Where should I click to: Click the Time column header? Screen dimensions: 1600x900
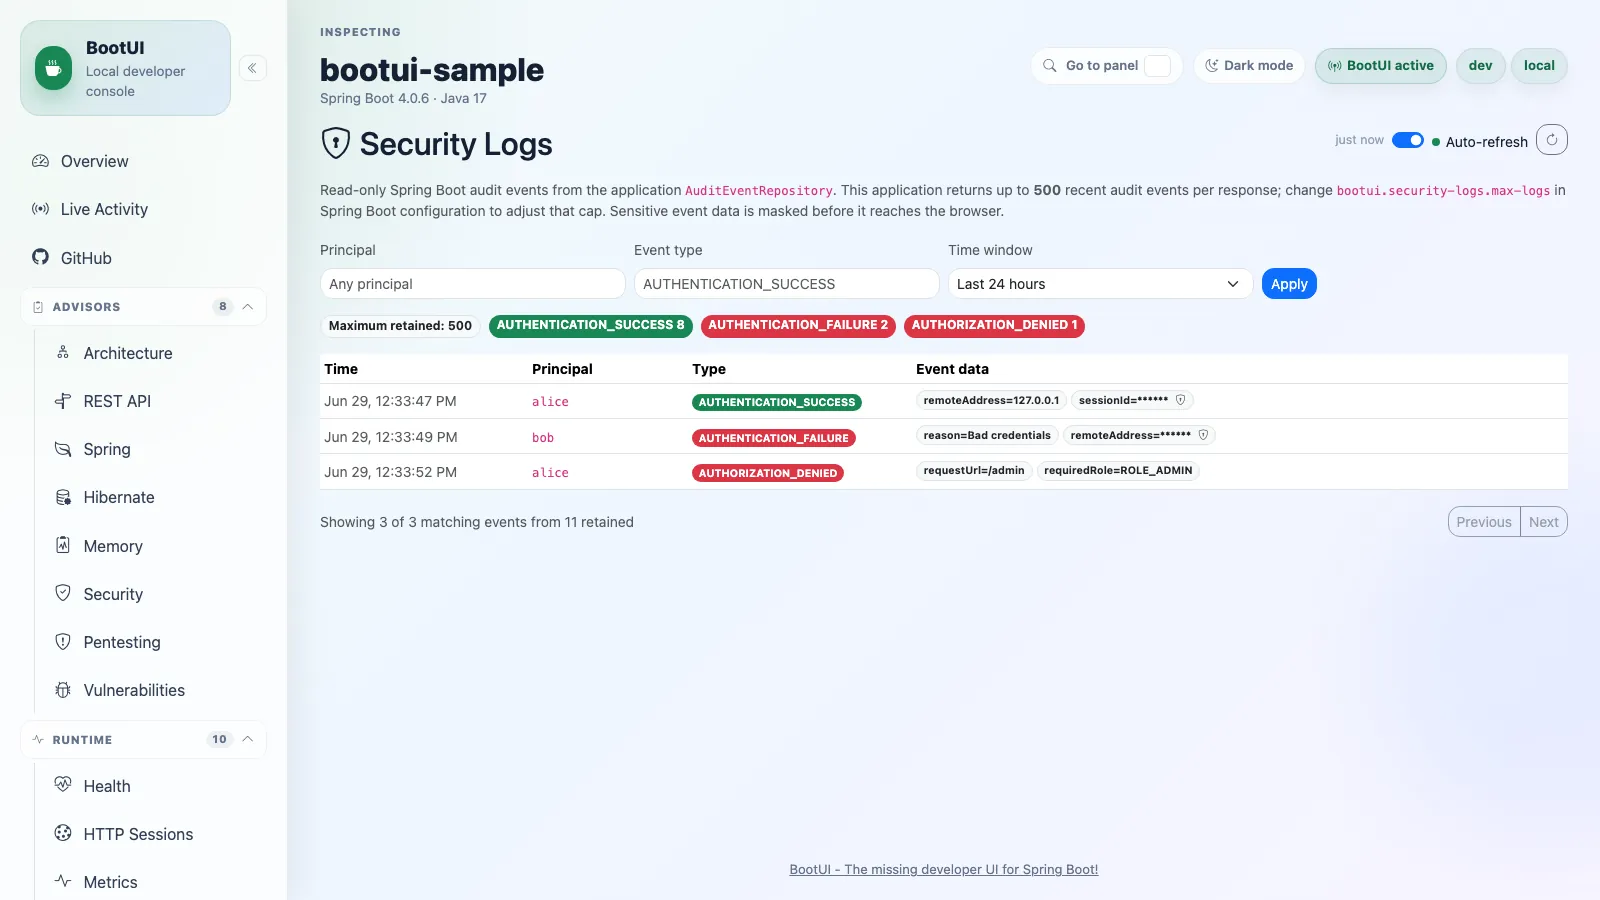click(x=341, y=369)
